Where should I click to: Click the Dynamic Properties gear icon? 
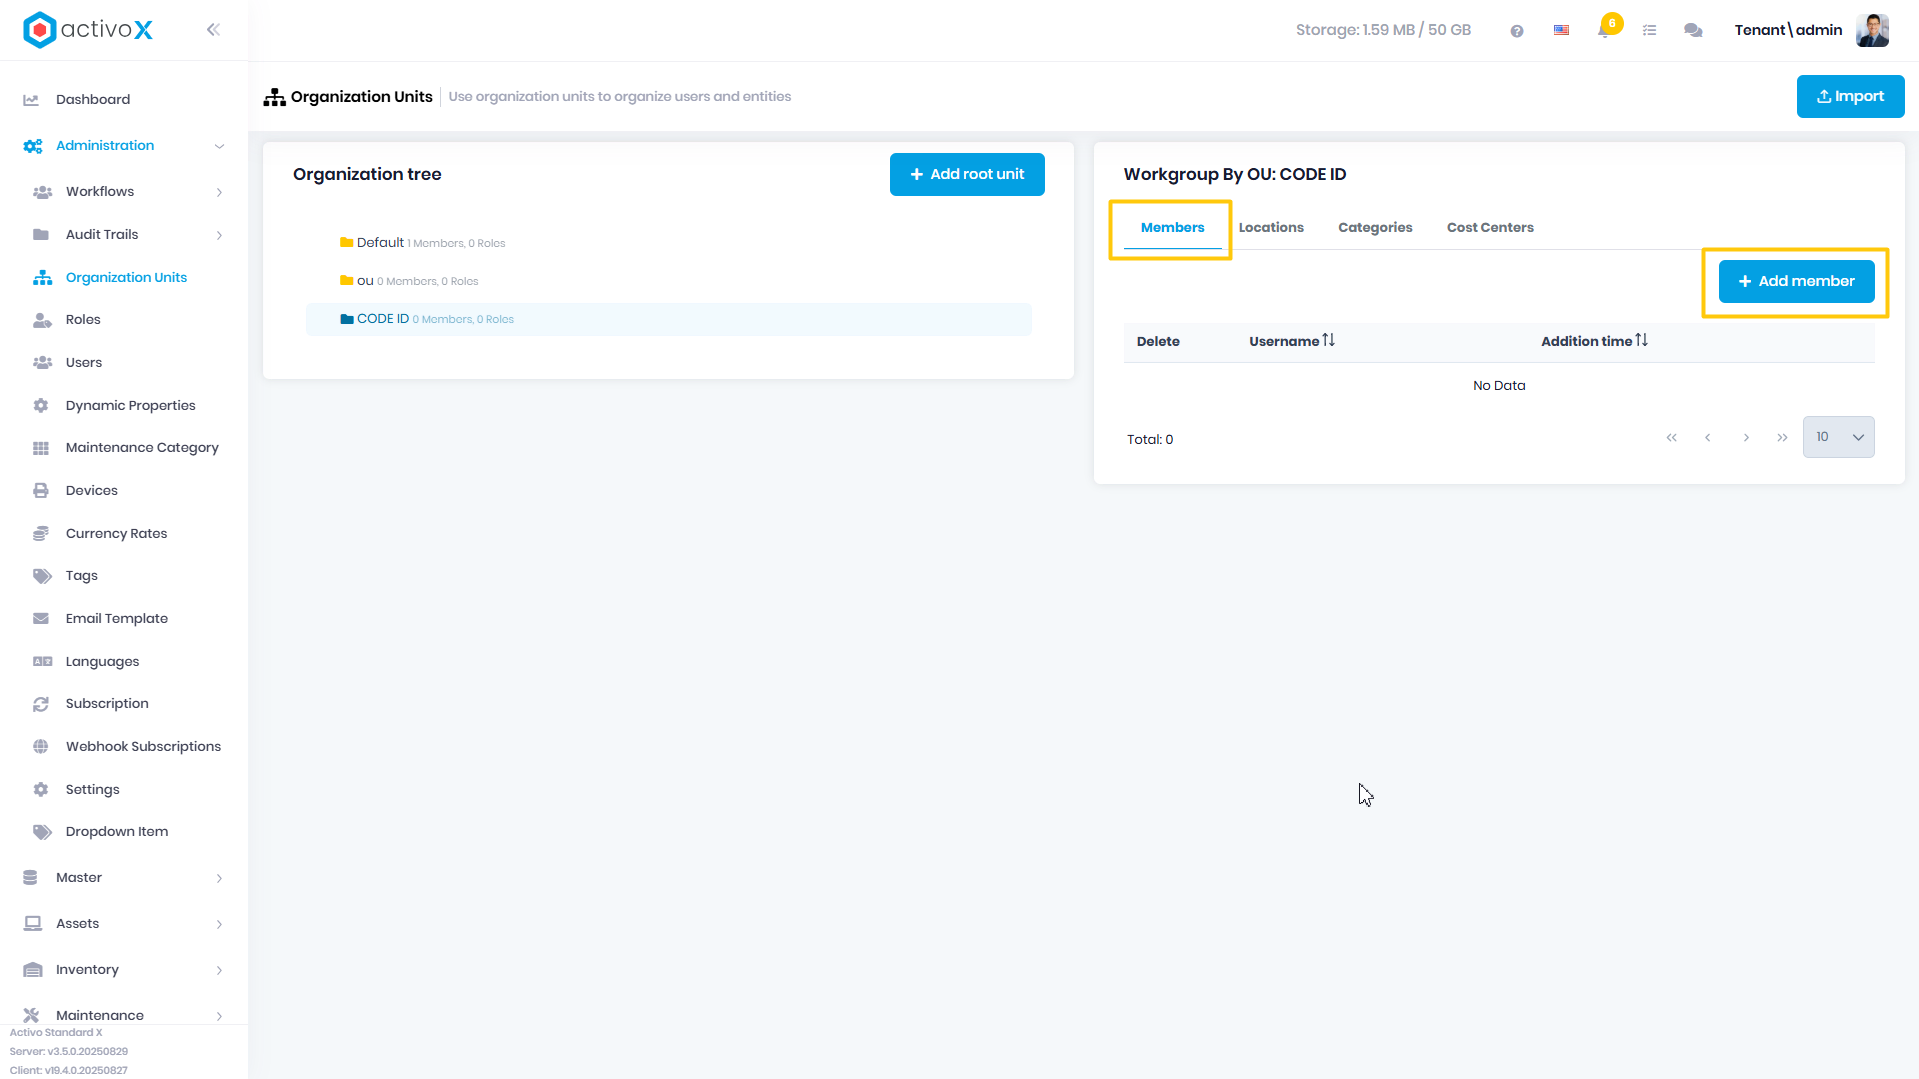point(41,406)
